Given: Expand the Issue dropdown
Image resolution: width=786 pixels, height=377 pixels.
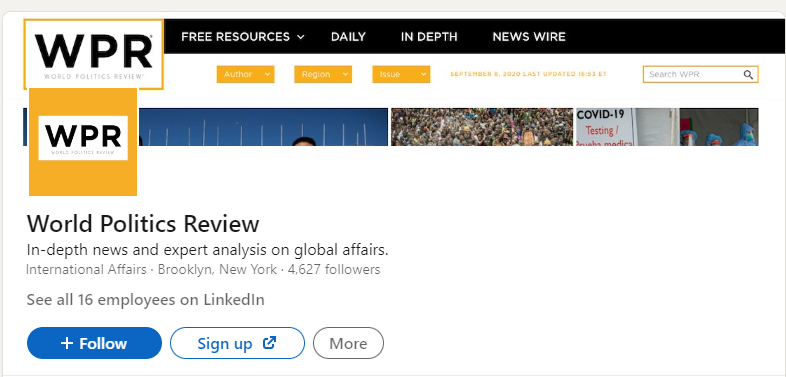Looking at the screenshot, I should 401,74.
